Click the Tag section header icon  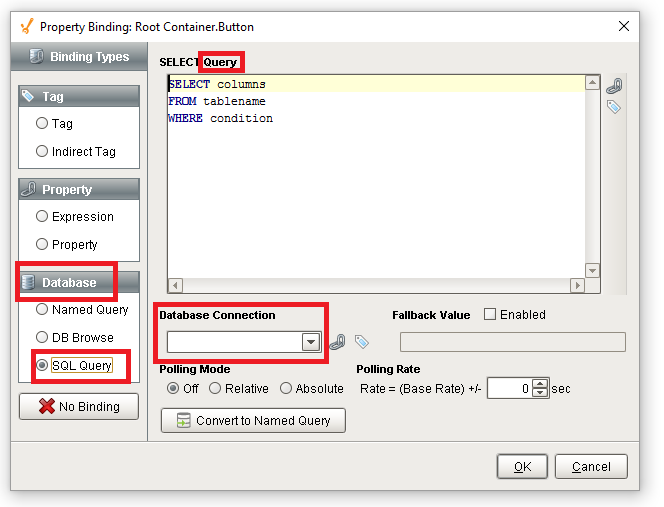click(28, 96)
